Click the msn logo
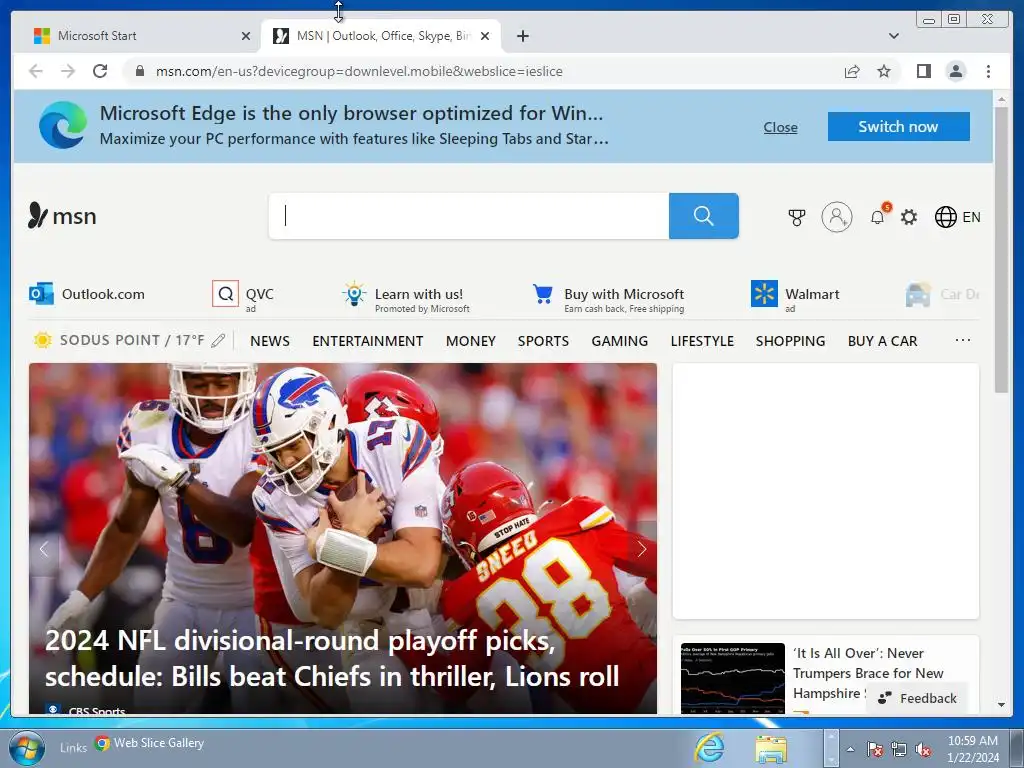 tap(62, 216)
